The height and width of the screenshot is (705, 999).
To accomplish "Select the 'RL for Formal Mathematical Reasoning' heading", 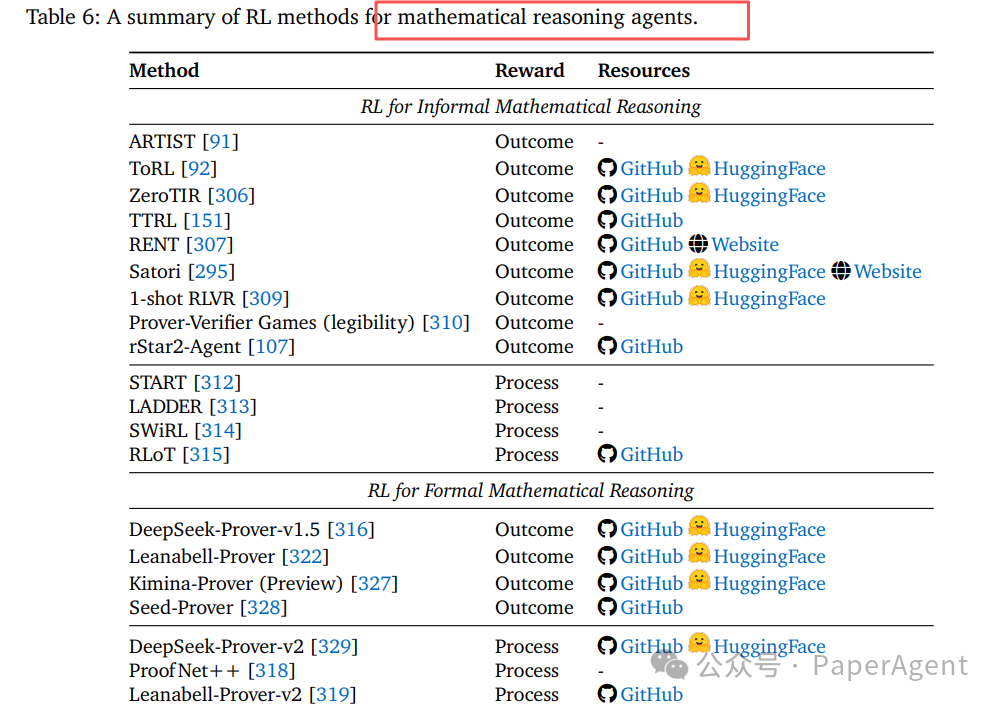I will pos(531,490).
